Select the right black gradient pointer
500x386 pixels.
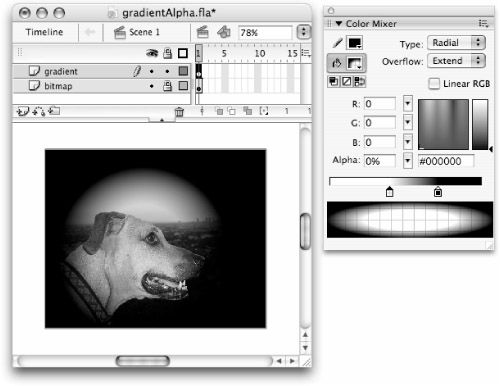point(438,191)
